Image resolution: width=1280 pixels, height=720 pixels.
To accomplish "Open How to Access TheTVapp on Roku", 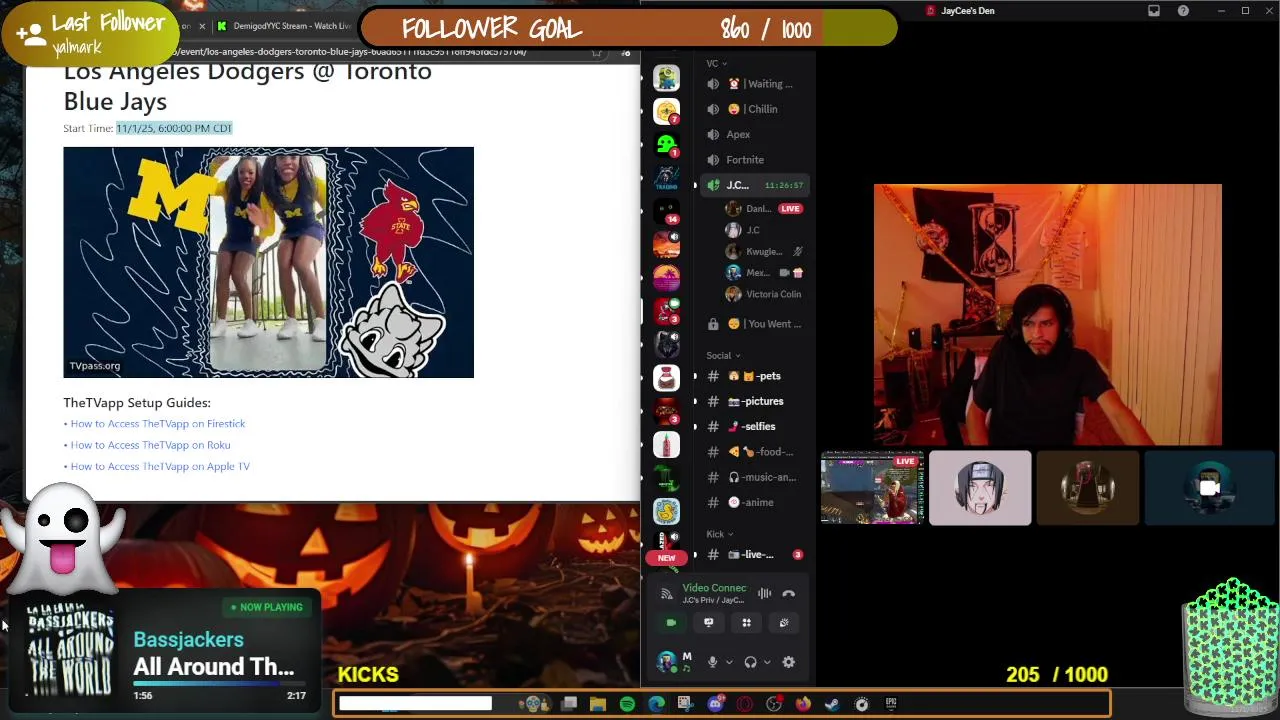I will click(150, 445).
